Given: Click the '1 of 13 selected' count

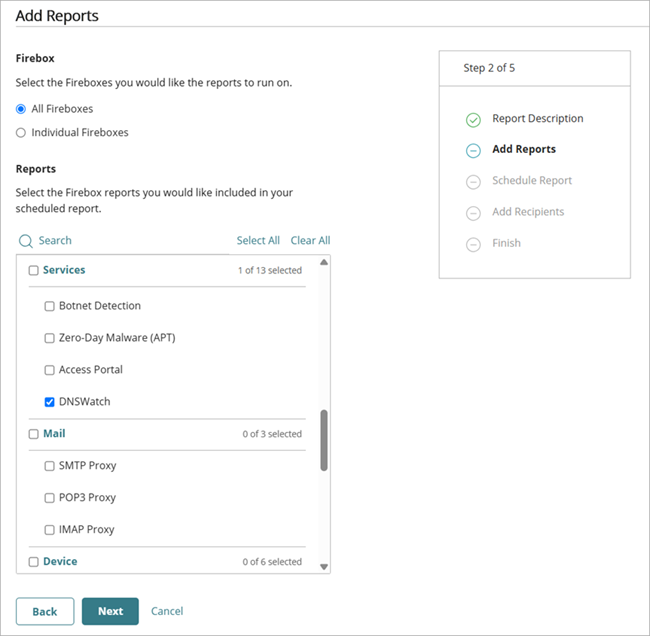Looking at the screenshot, I should point(270,270).
